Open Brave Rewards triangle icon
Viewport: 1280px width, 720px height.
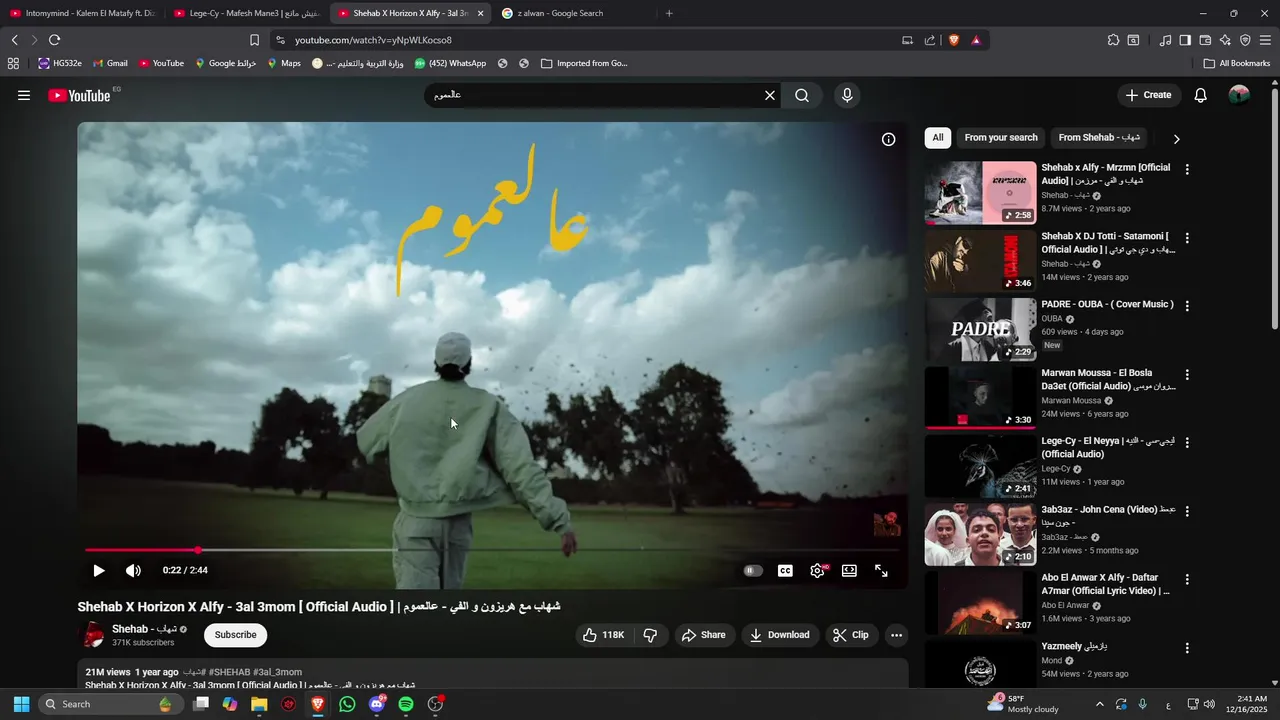[x=976, y=40]
